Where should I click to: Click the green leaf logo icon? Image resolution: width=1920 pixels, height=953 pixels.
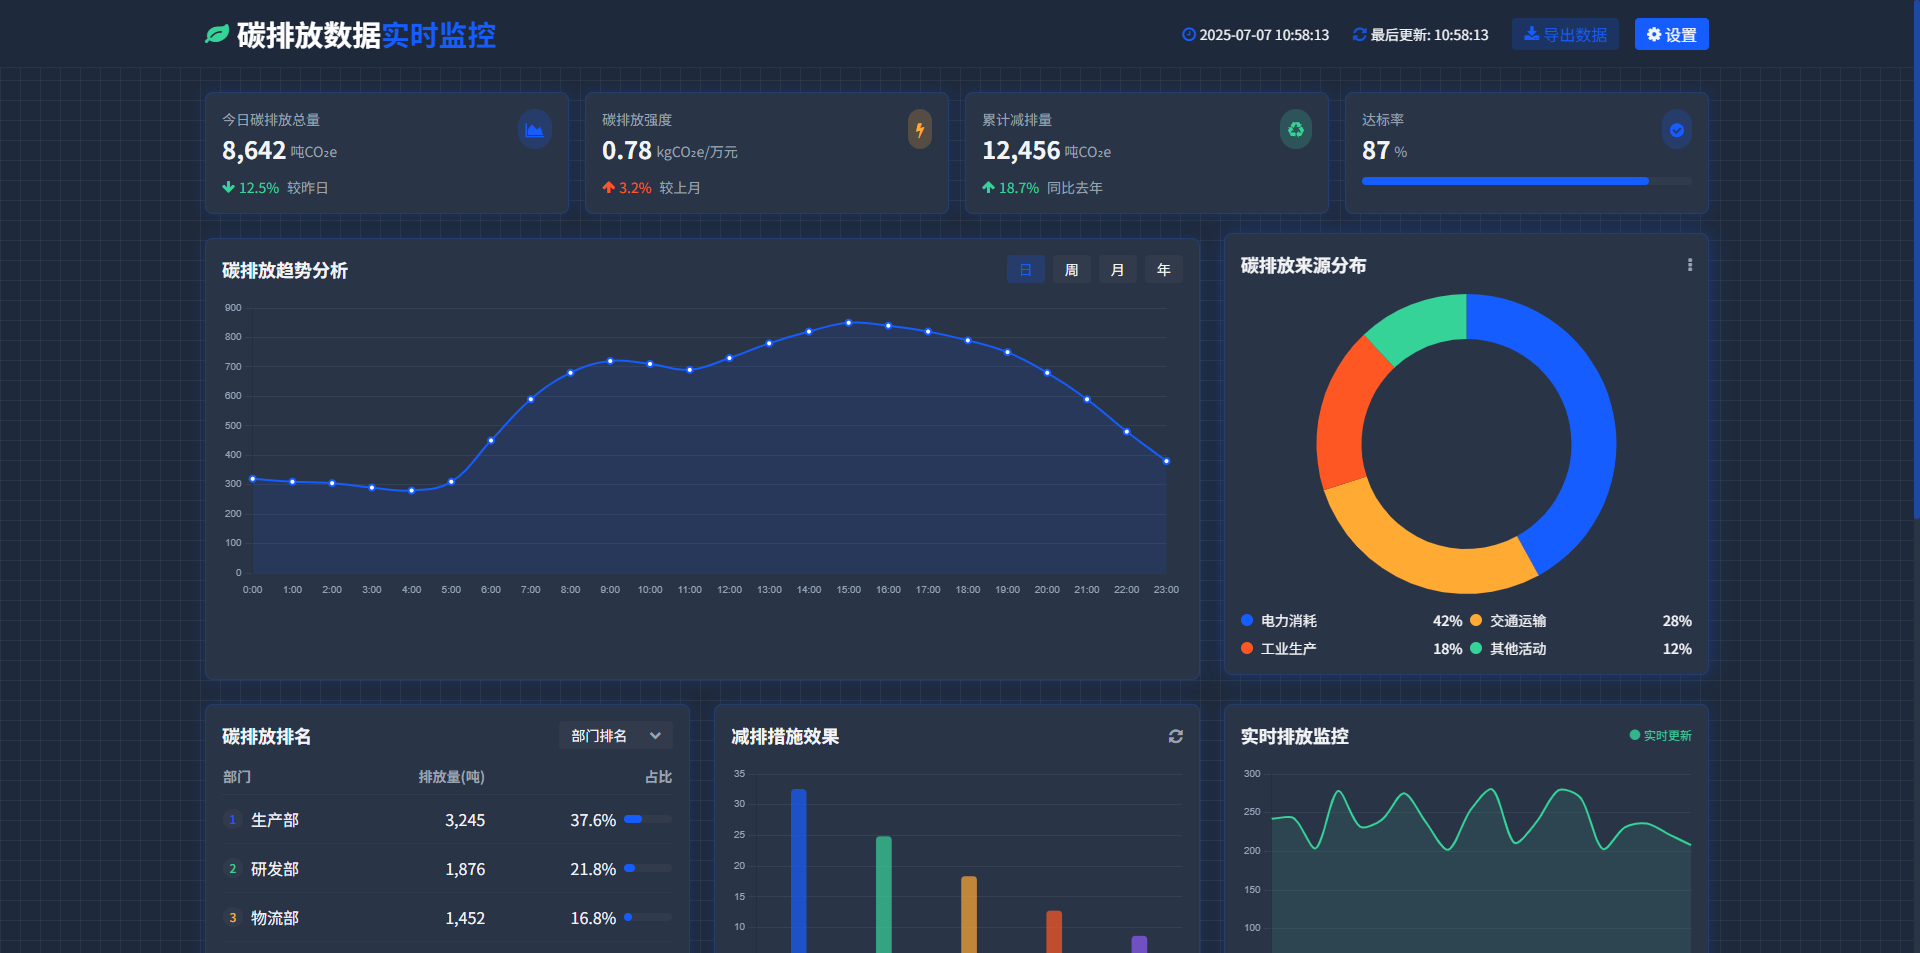pyautogui.click(x=217, y=35)
